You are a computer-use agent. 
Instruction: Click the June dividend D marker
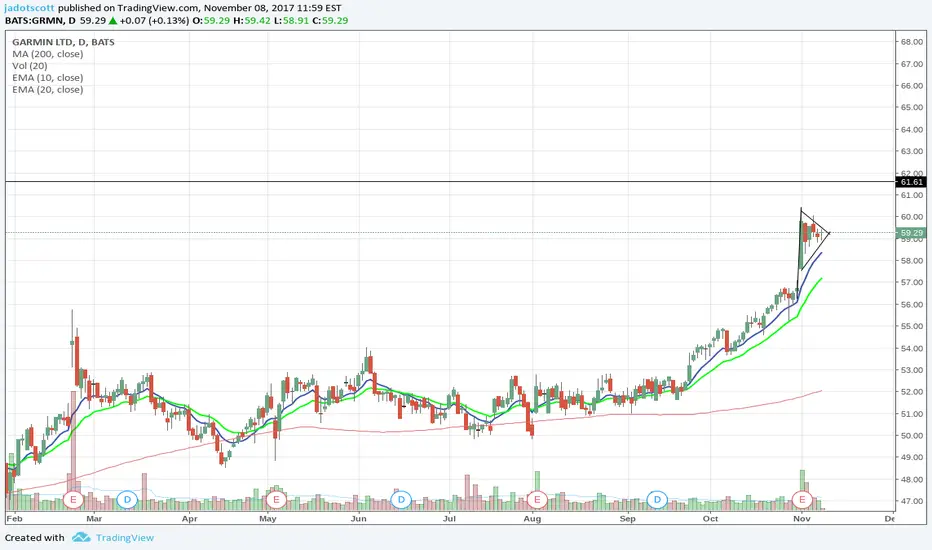click(401, 498)
